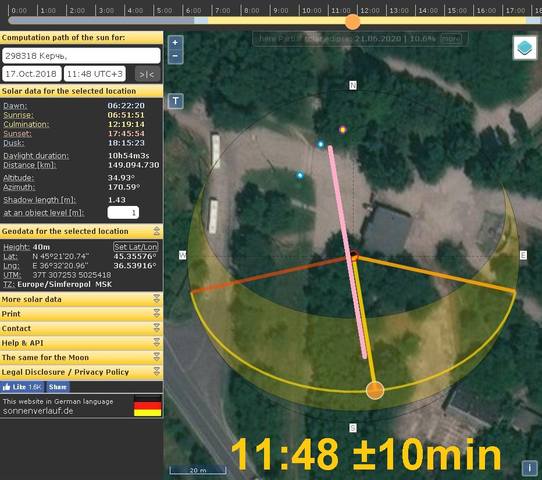The width and height of the screenshot is (542, 480).
Task: Click the E compass label on map
Action: pos(523,255)
